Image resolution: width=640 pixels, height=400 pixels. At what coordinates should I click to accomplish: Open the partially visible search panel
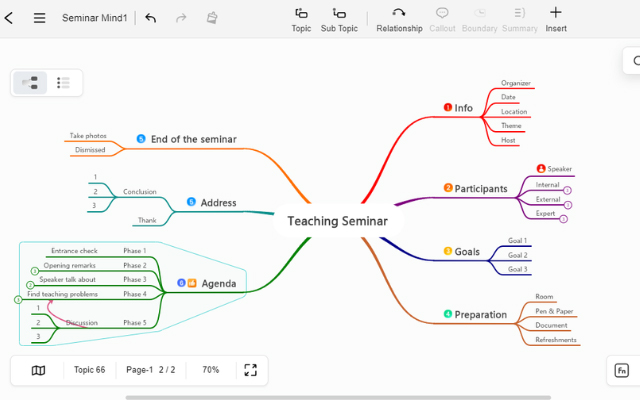tap(632, 61)
